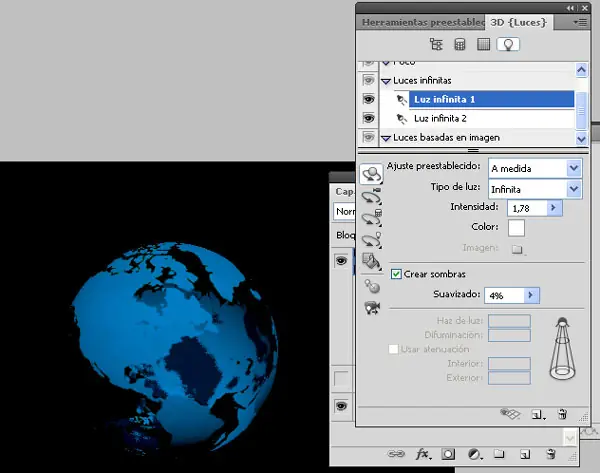Toggle upper layer eye in Layers panel
Viewport: 600px width, 473px height.
pos(341,261)
